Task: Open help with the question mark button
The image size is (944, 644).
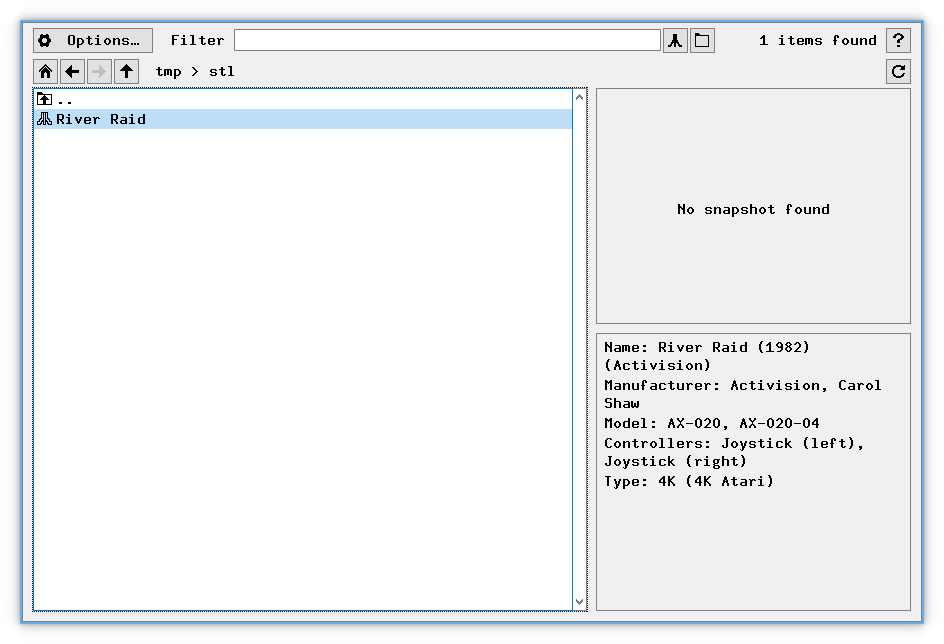Action: click(x=898, y=40)
